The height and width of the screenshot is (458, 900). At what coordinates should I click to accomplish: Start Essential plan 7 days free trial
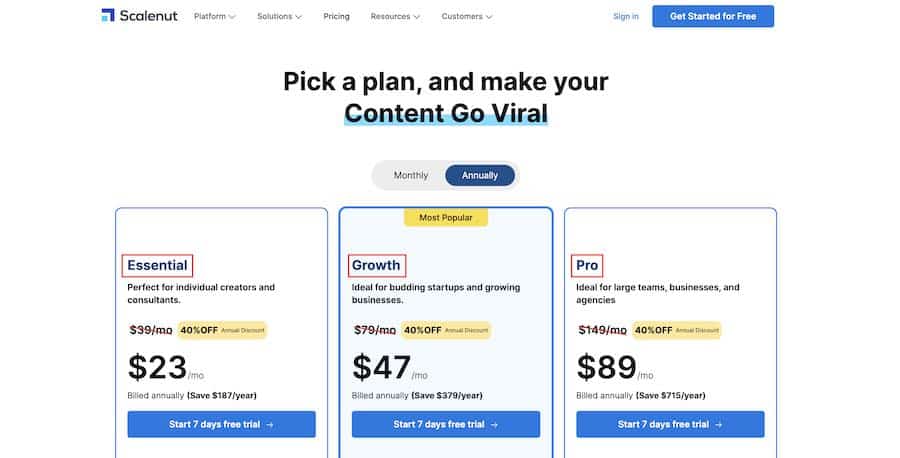pos(222,424)
